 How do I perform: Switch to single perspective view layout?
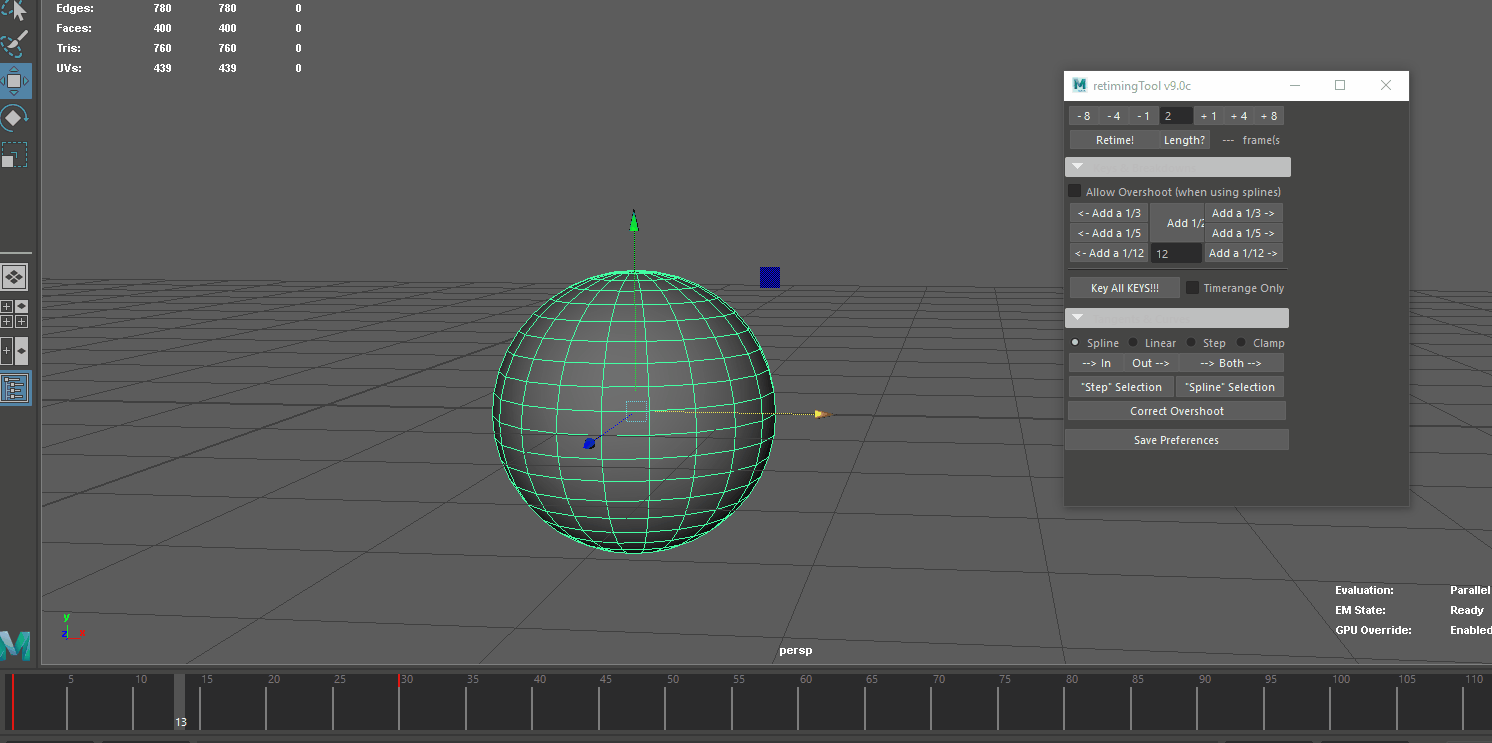coord(14,277)
